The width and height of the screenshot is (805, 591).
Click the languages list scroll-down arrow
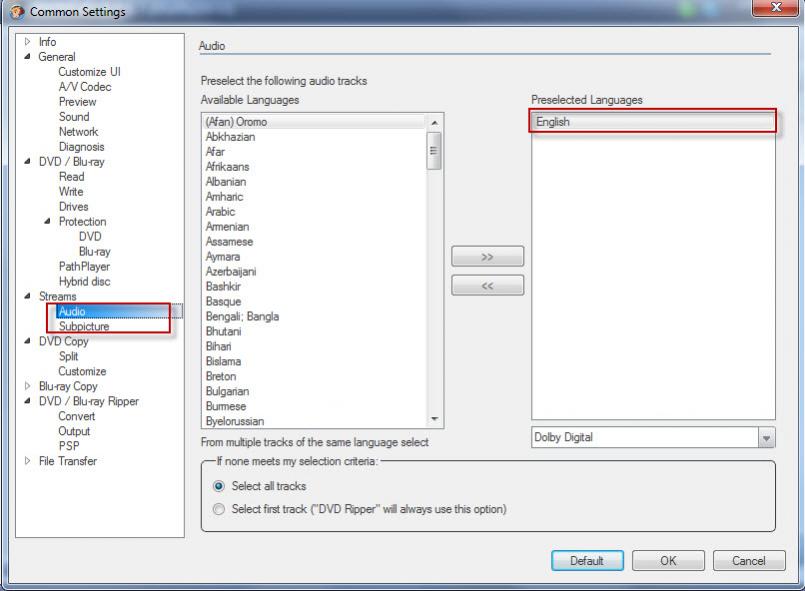[x=434, y=419]
